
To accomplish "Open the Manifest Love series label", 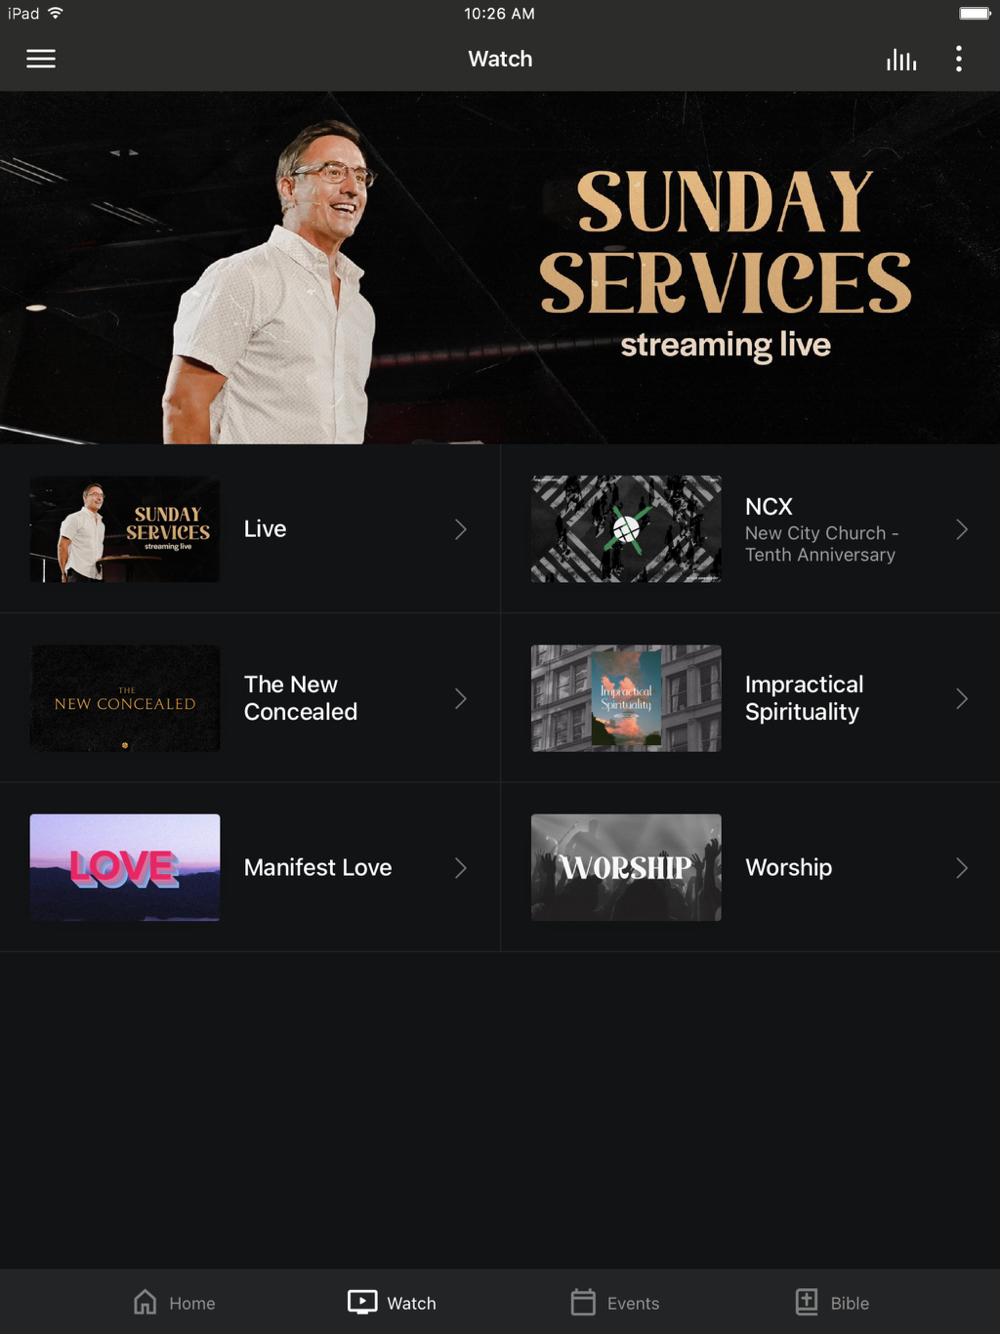I will click(x=318, y=867).
